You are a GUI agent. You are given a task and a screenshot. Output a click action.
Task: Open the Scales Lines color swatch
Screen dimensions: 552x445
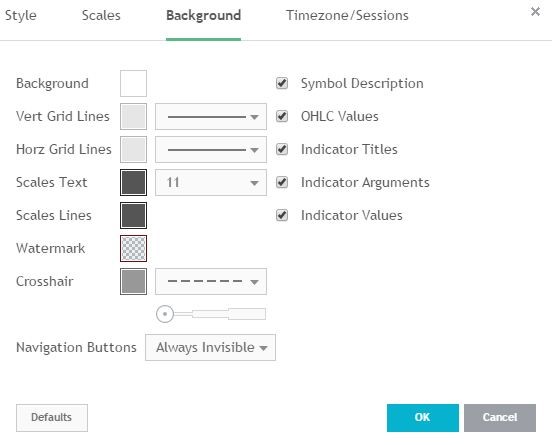pos(133,215)
